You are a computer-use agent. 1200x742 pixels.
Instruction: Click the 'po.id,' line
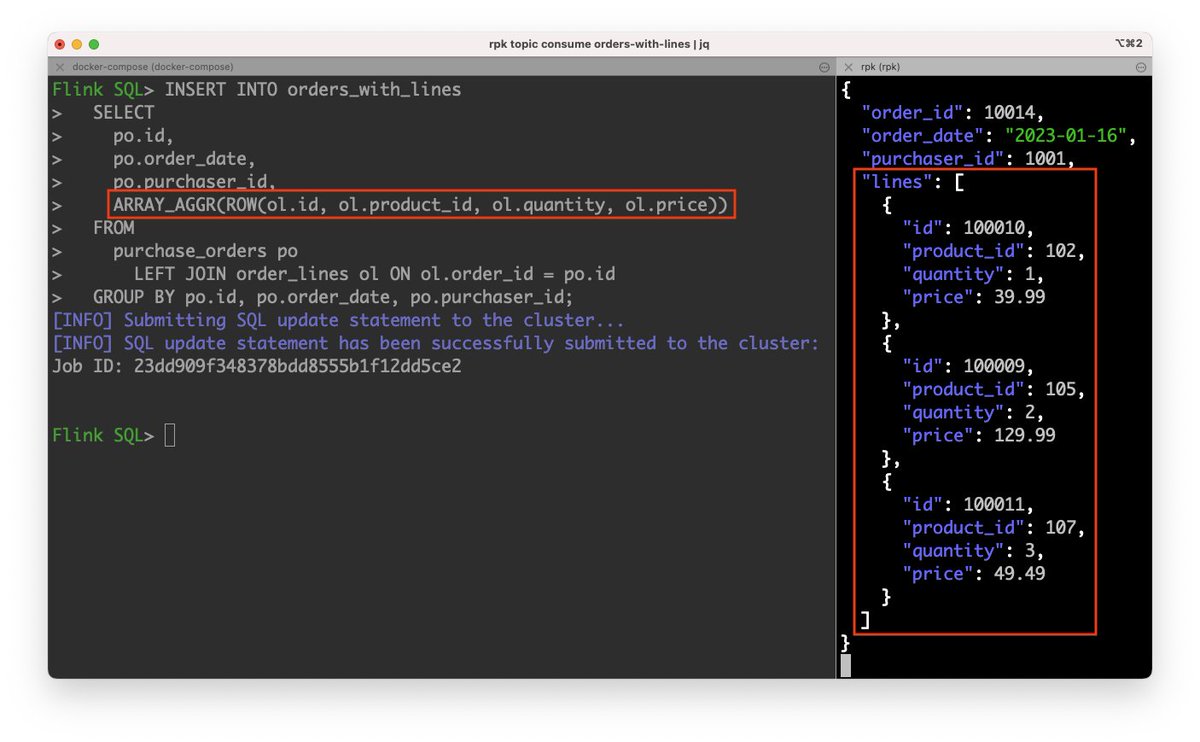[143, 135]
